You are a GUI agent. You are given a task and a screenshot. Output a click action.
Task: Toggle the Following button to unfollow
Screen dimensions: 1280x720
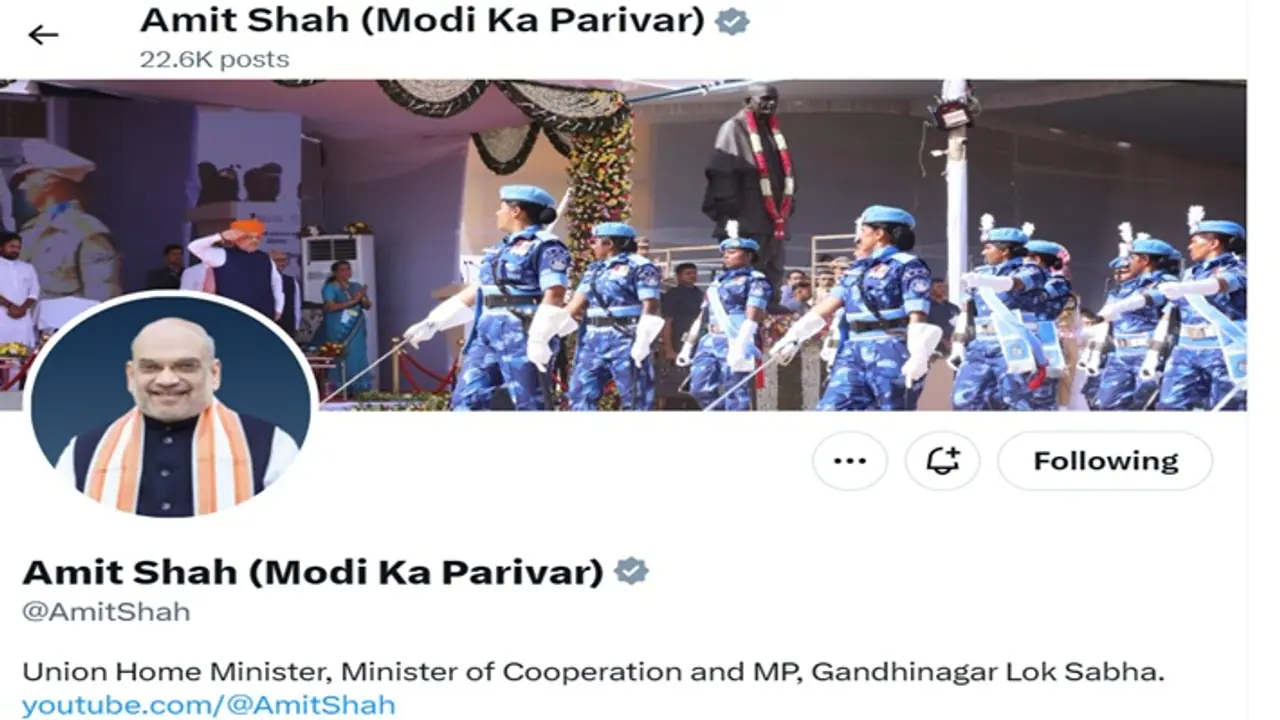(1105, 461)
